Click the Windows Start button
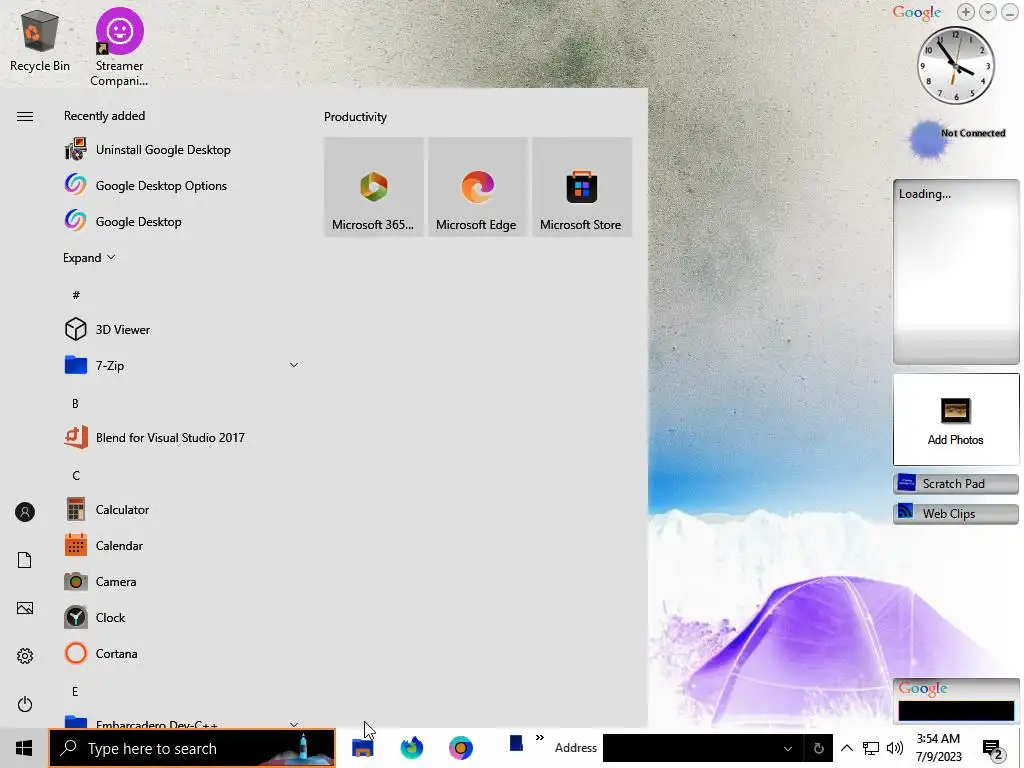 coord(24,748)
